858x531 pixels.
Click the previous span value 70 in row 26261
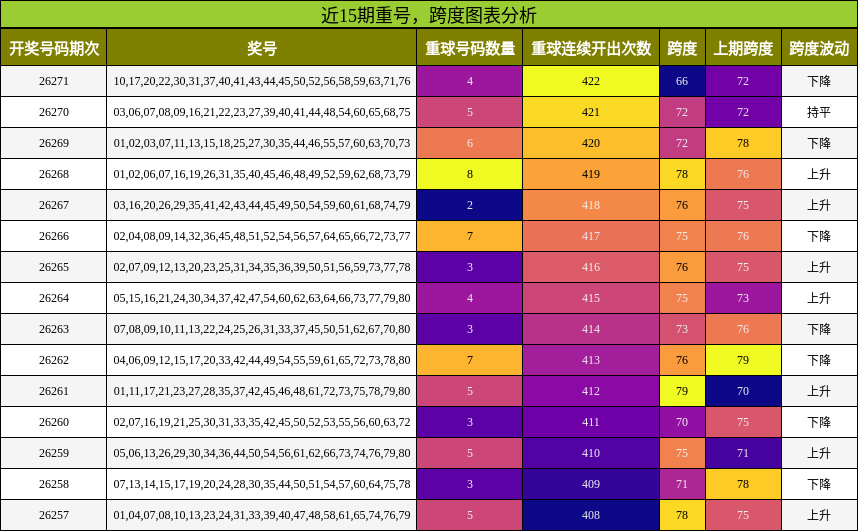coord(743,391)
